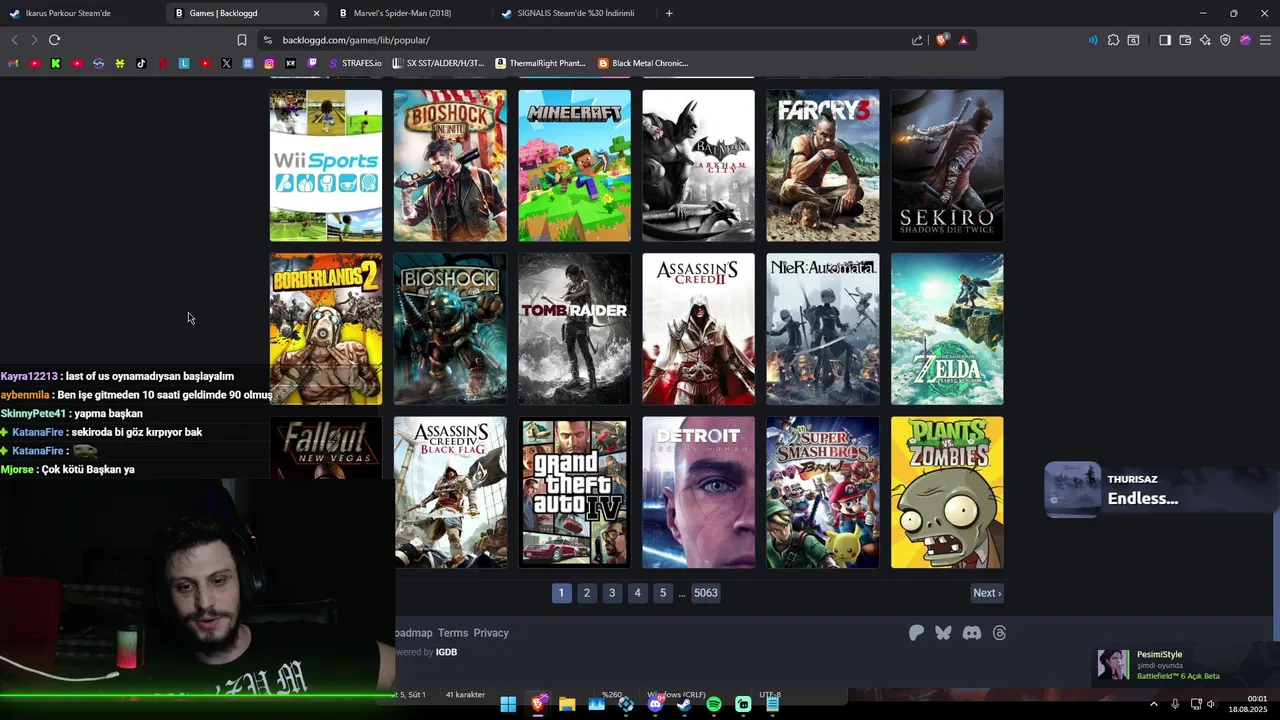Open the Detroit Become Human cover
The width and height of the screenshot is (1280, 720).
[699, 493]
